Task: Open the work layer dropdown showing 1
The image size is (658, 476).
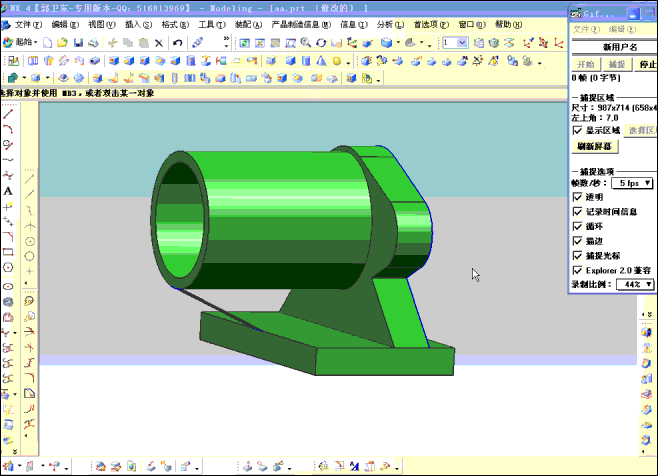Action: pyautogui.click(x=455, y=42)
